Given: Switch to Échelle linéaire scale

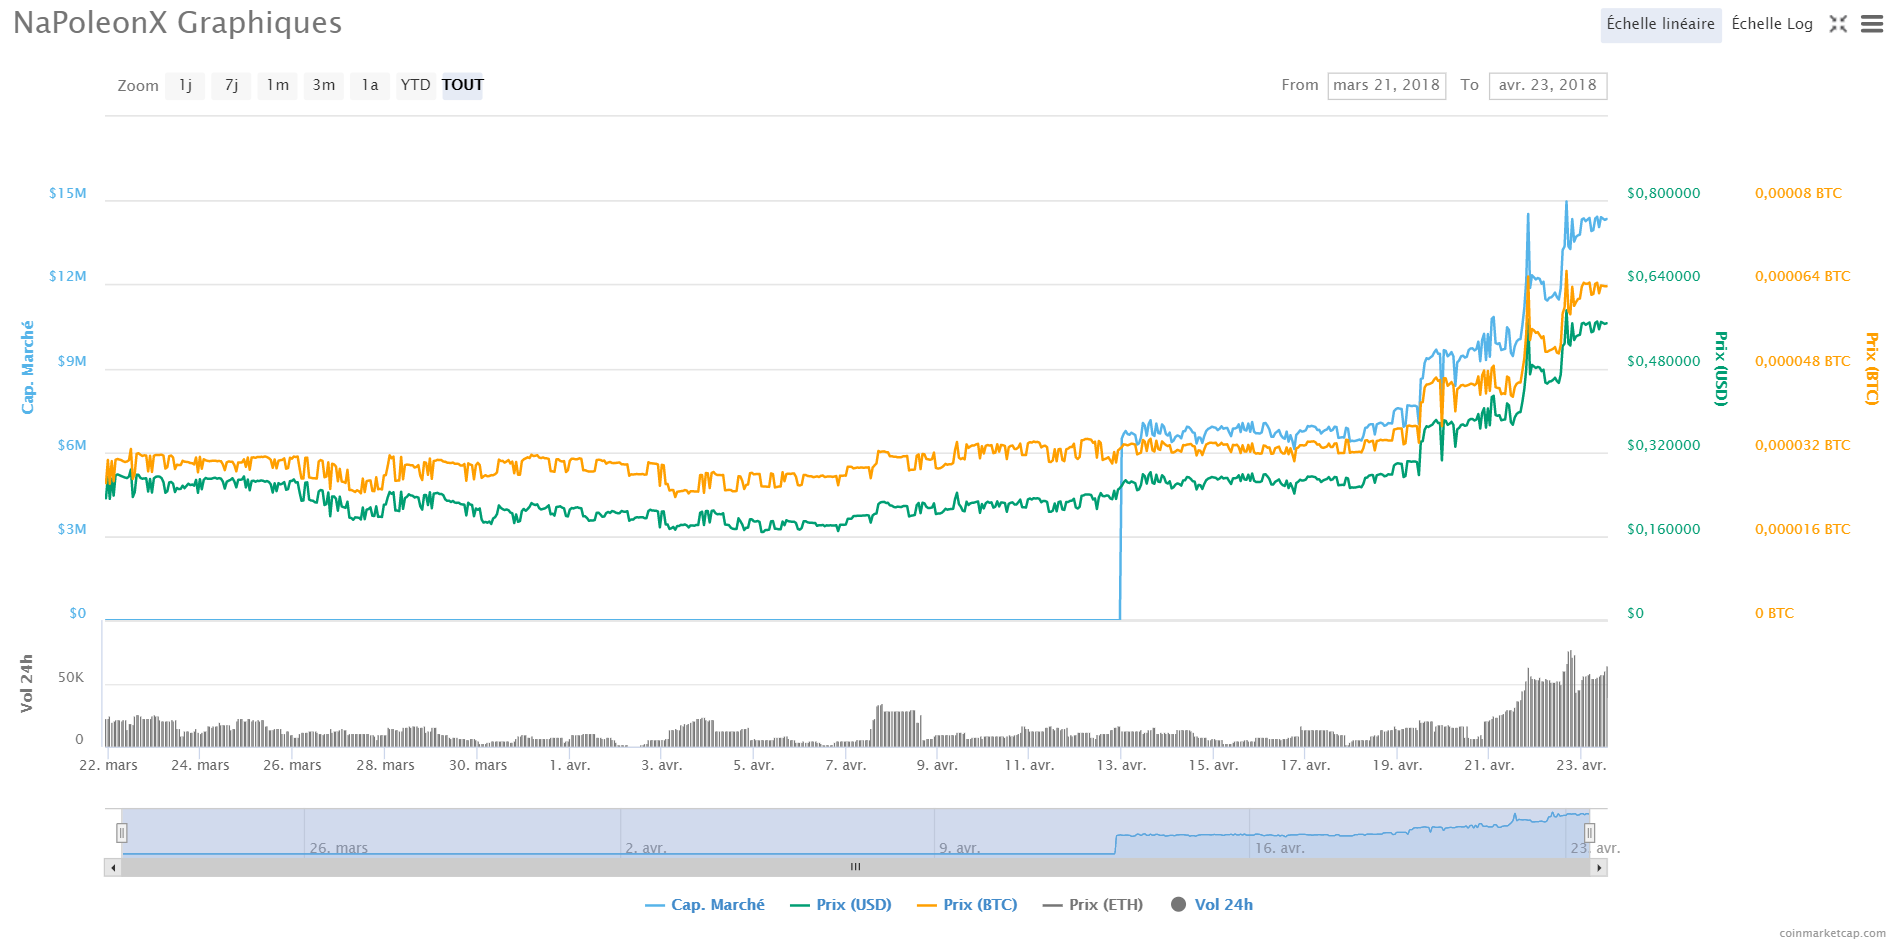Looking at the screenshot, I should tap(1661, 24).
